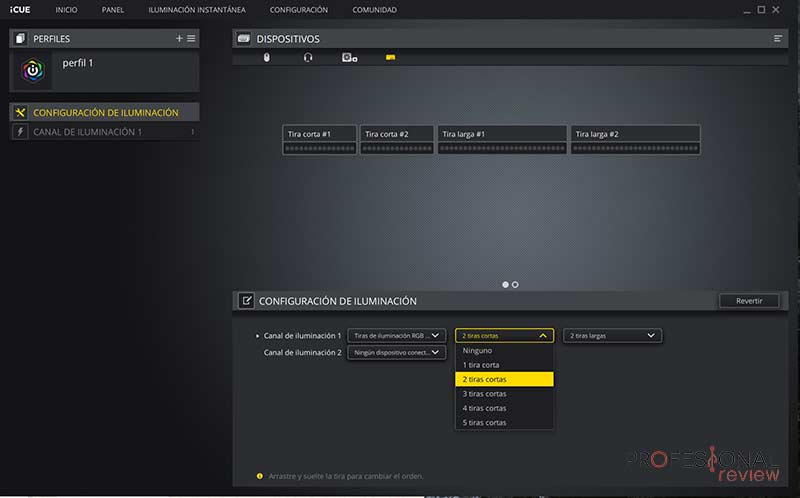Go to second device page dot
800x498 pixels.
tap(515, 285)
